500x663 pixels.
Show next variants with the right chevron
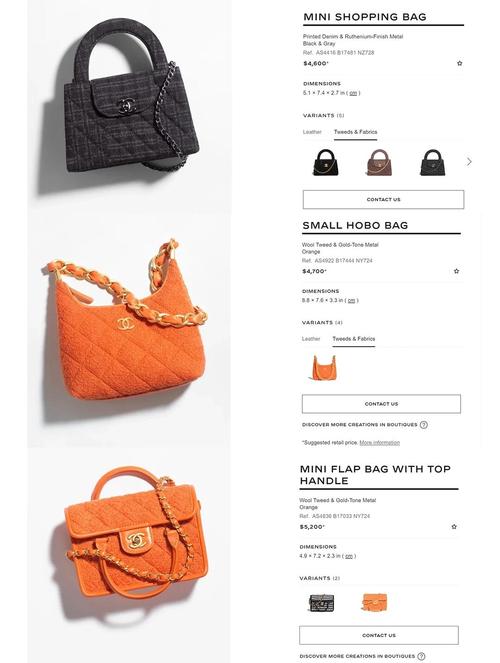click(469, 162)
